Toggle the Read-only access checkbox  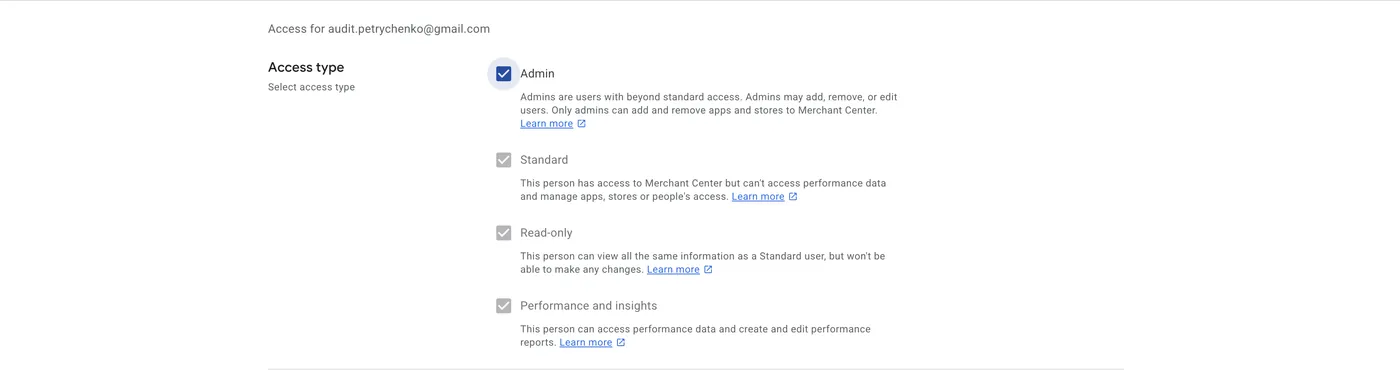click(x=504, y=233)
